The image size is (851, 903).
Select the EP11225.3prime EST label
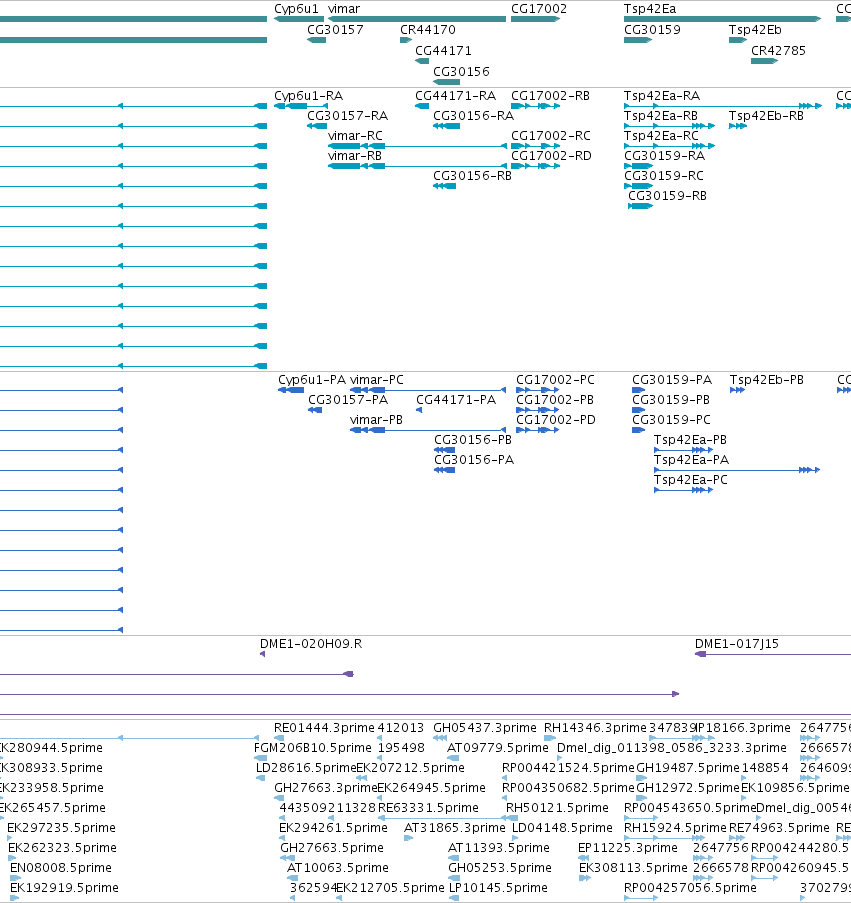[x=628, y=848]
